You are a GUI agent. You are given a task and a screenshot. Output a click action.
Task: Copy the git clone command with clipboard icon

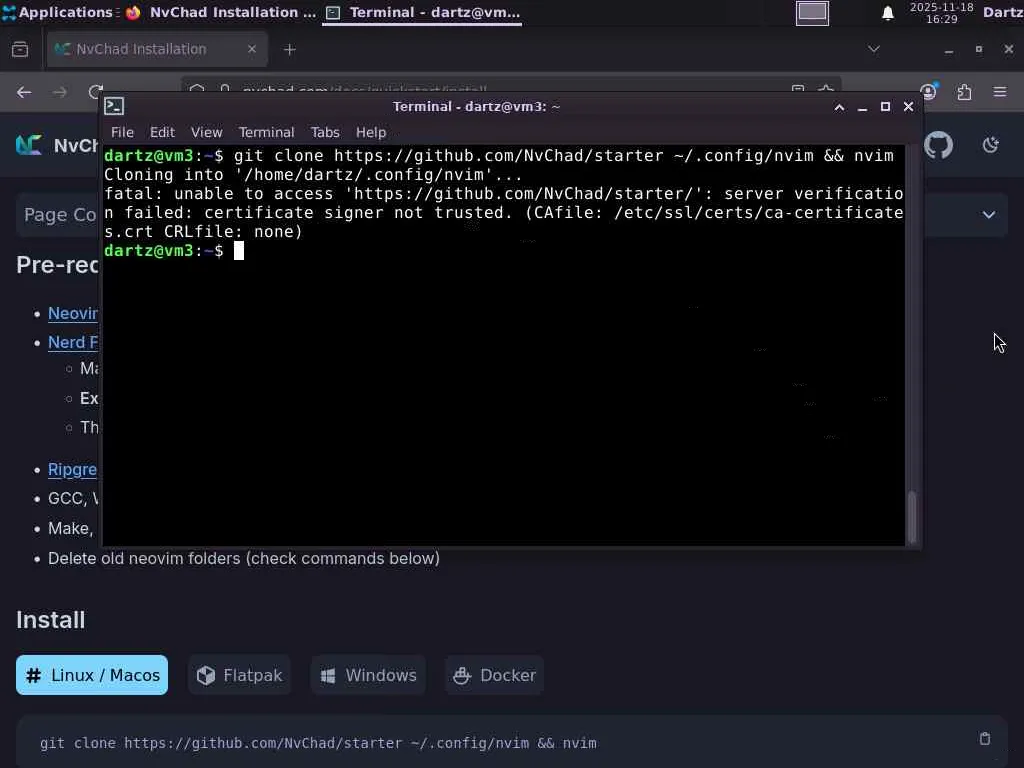[985, 739]
